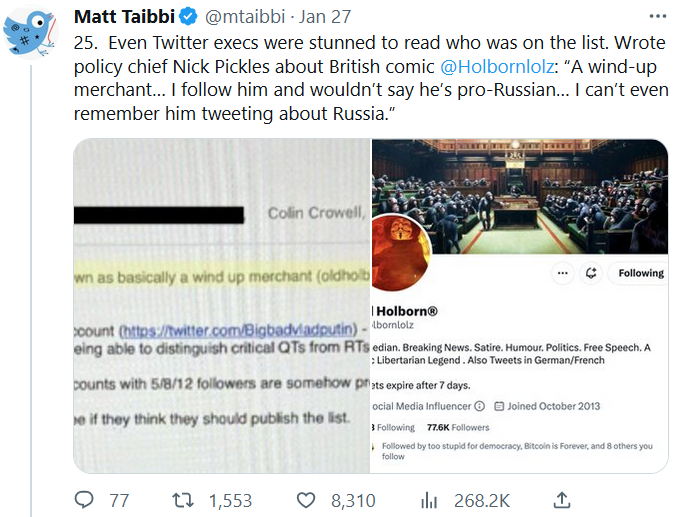681x517 pixels.
Task: Click the 77 replies count
Action: tap(119, 499)
